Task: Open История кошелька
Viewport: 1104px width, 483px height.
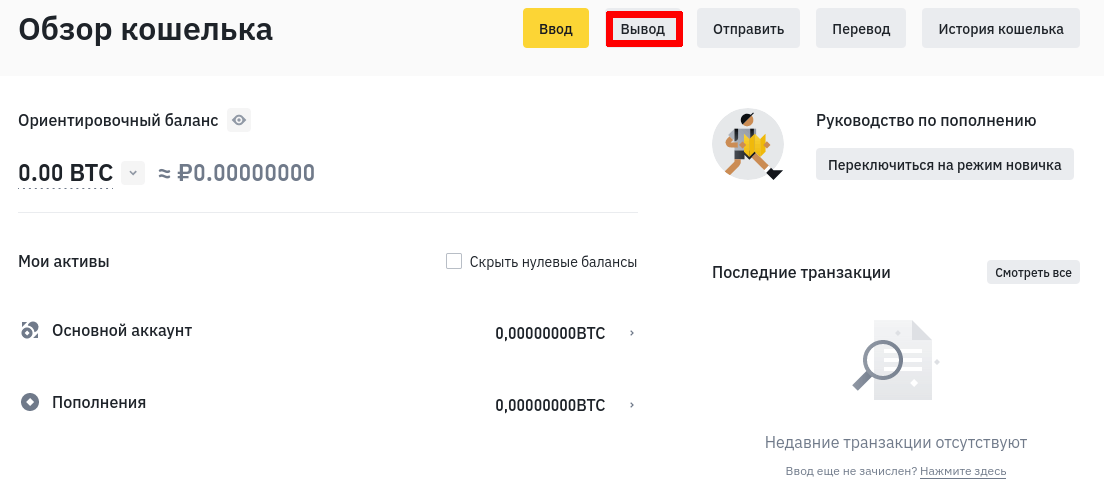Action: 1000,29
